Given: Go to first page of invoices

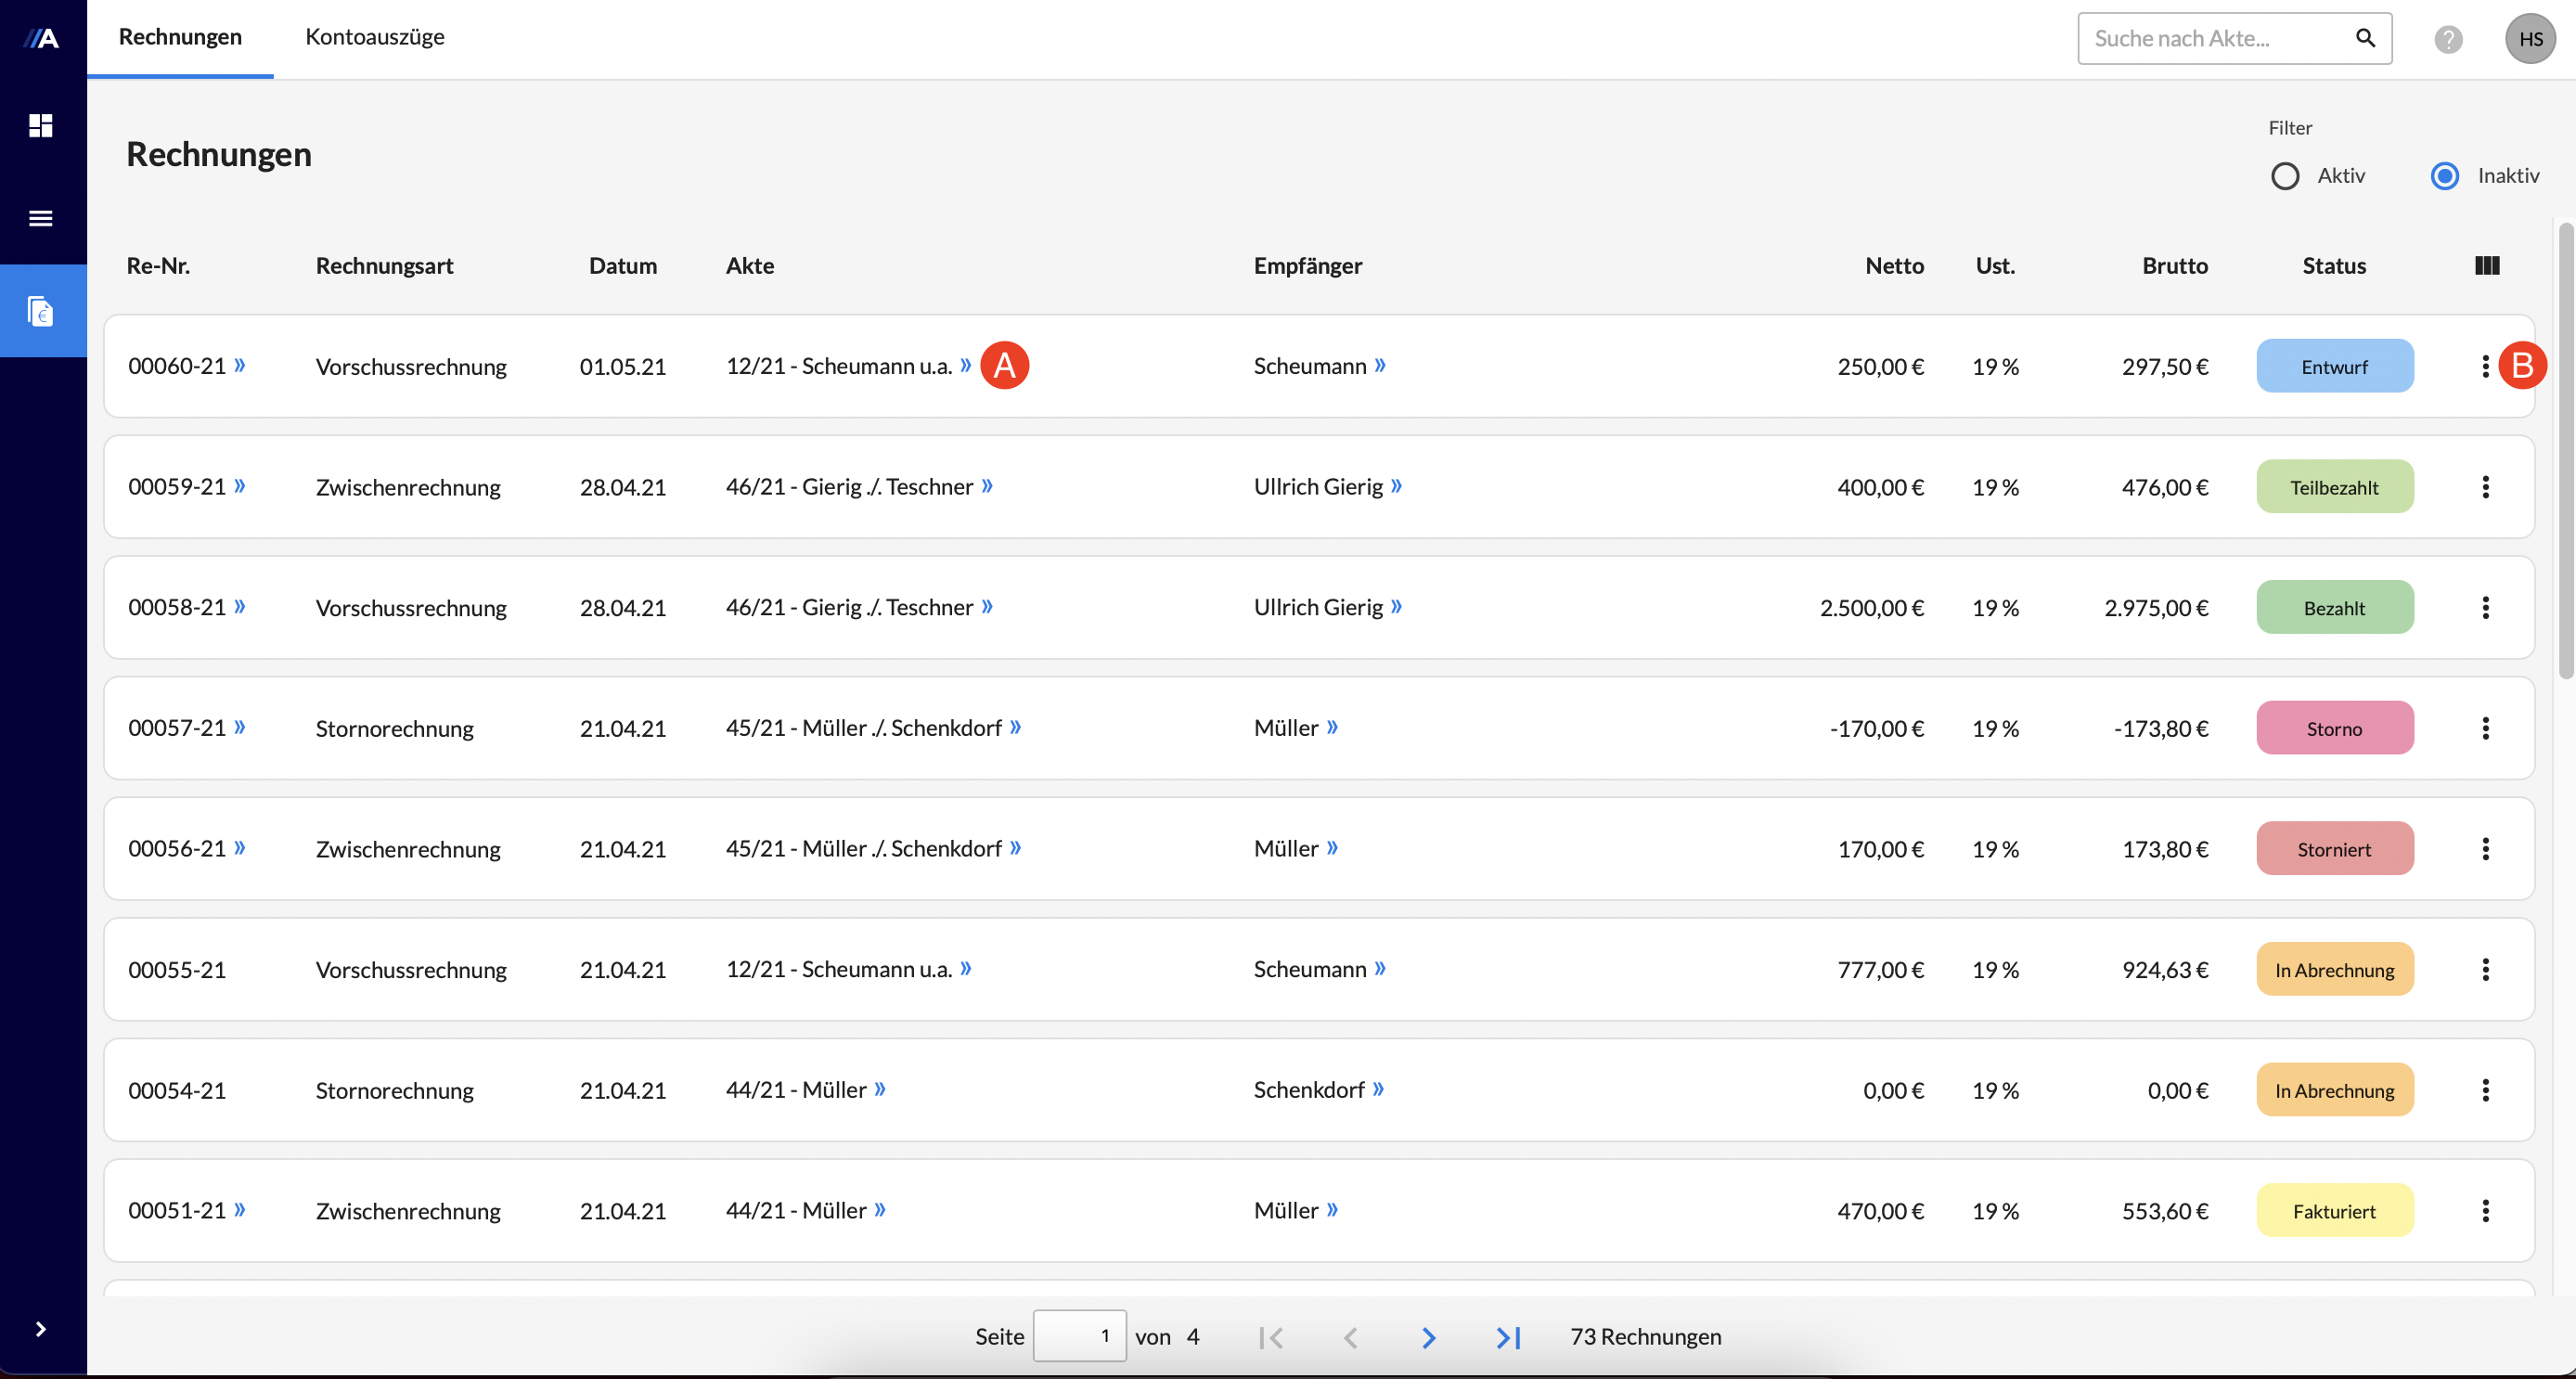Looking at the screenshot, I should pos(1271,1337).
